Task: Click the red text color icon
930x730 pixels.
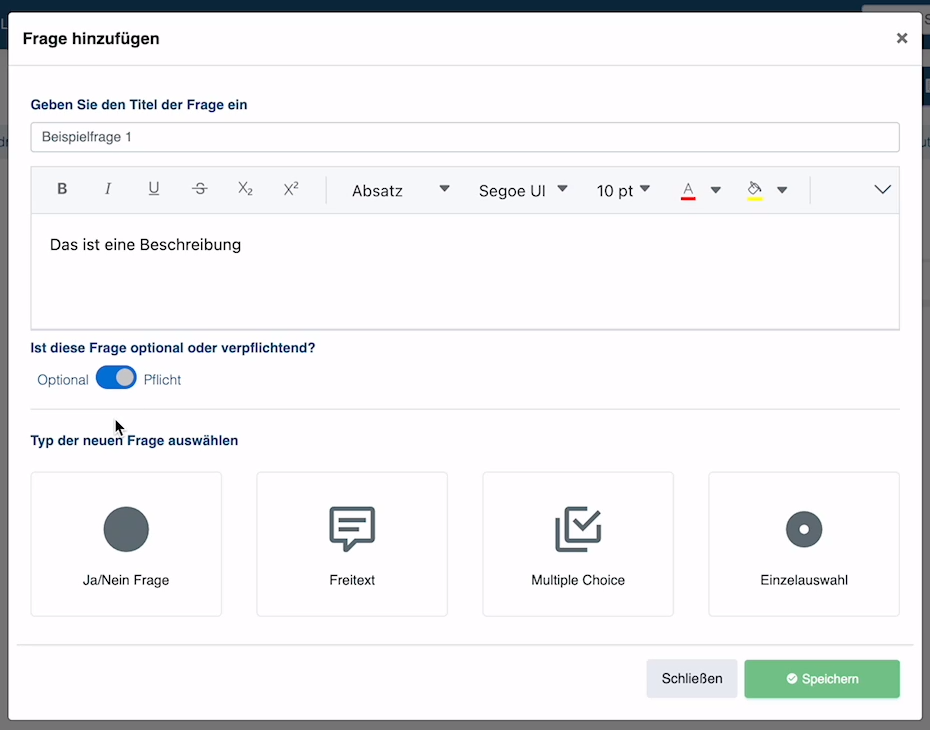Action: 688,190
